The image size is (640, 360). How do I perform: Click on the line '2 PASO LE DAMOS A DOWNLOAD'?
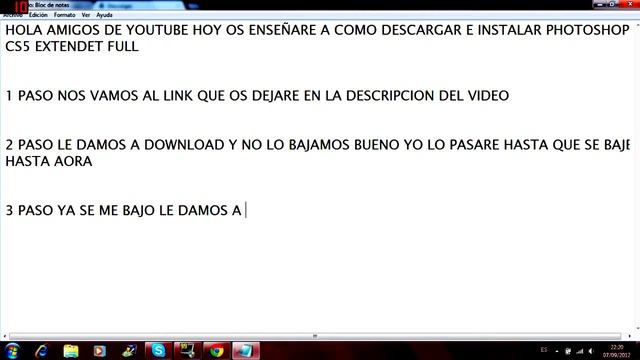(x=318, y=144)
